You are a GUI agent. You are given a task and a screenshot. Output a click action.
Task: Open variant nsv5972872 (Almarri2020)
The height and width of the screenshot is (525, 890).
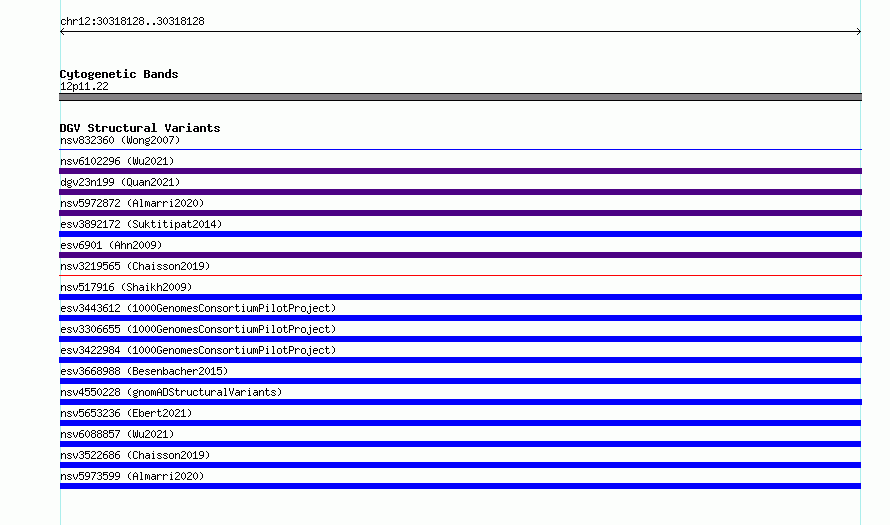click(x=132, y=203)
